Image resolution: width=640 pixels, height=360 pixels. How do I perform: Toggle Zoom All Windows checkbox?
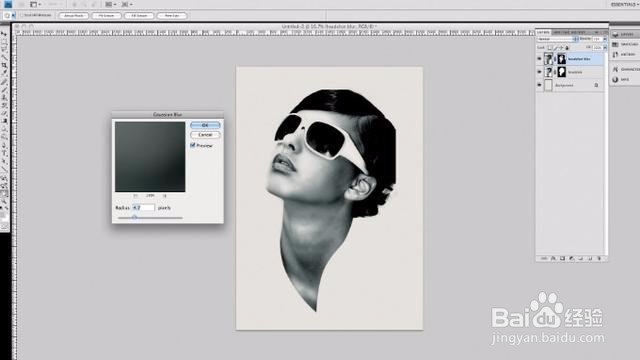[x=22, y=16]
